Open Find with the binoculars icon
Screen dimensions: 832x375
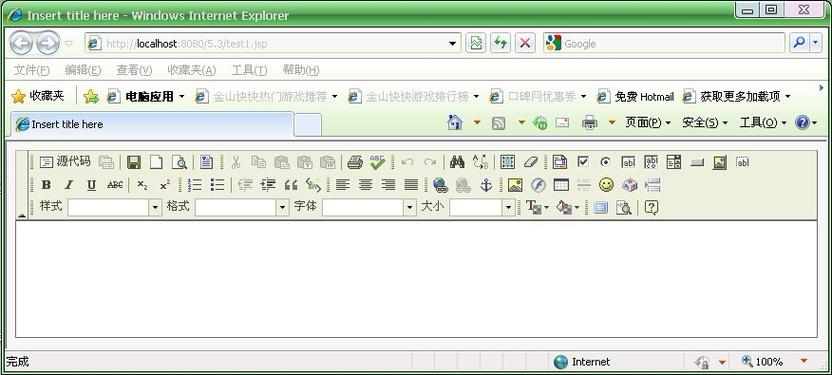click(x=457, y=162)
